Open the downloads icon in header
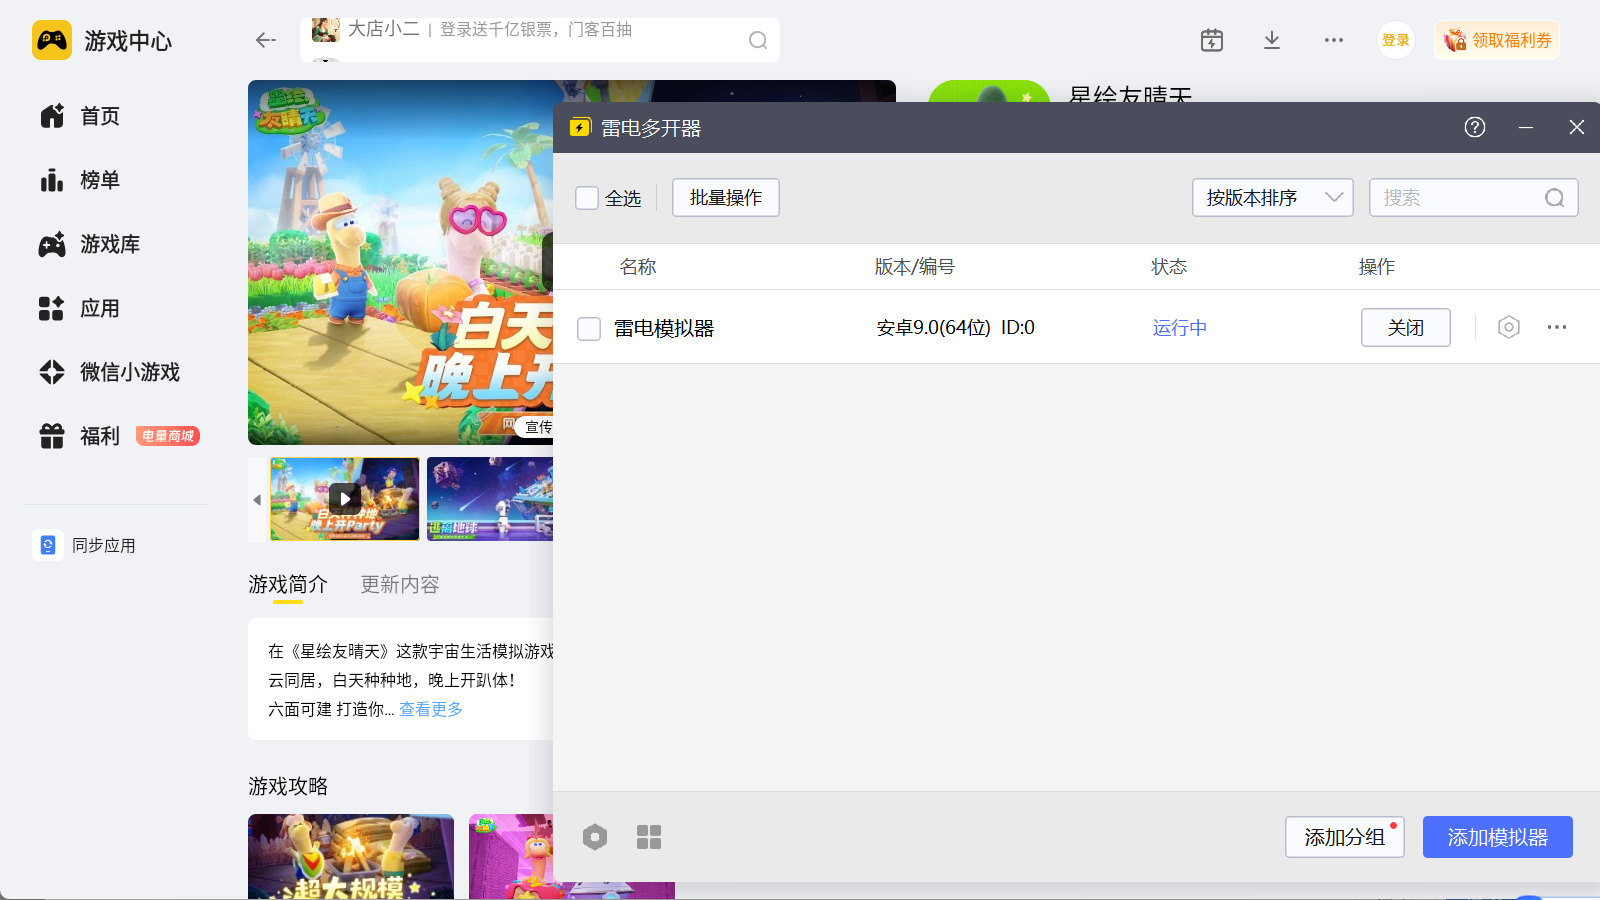This screenshot has height=900, width=1600. [x=1272, y=40]
